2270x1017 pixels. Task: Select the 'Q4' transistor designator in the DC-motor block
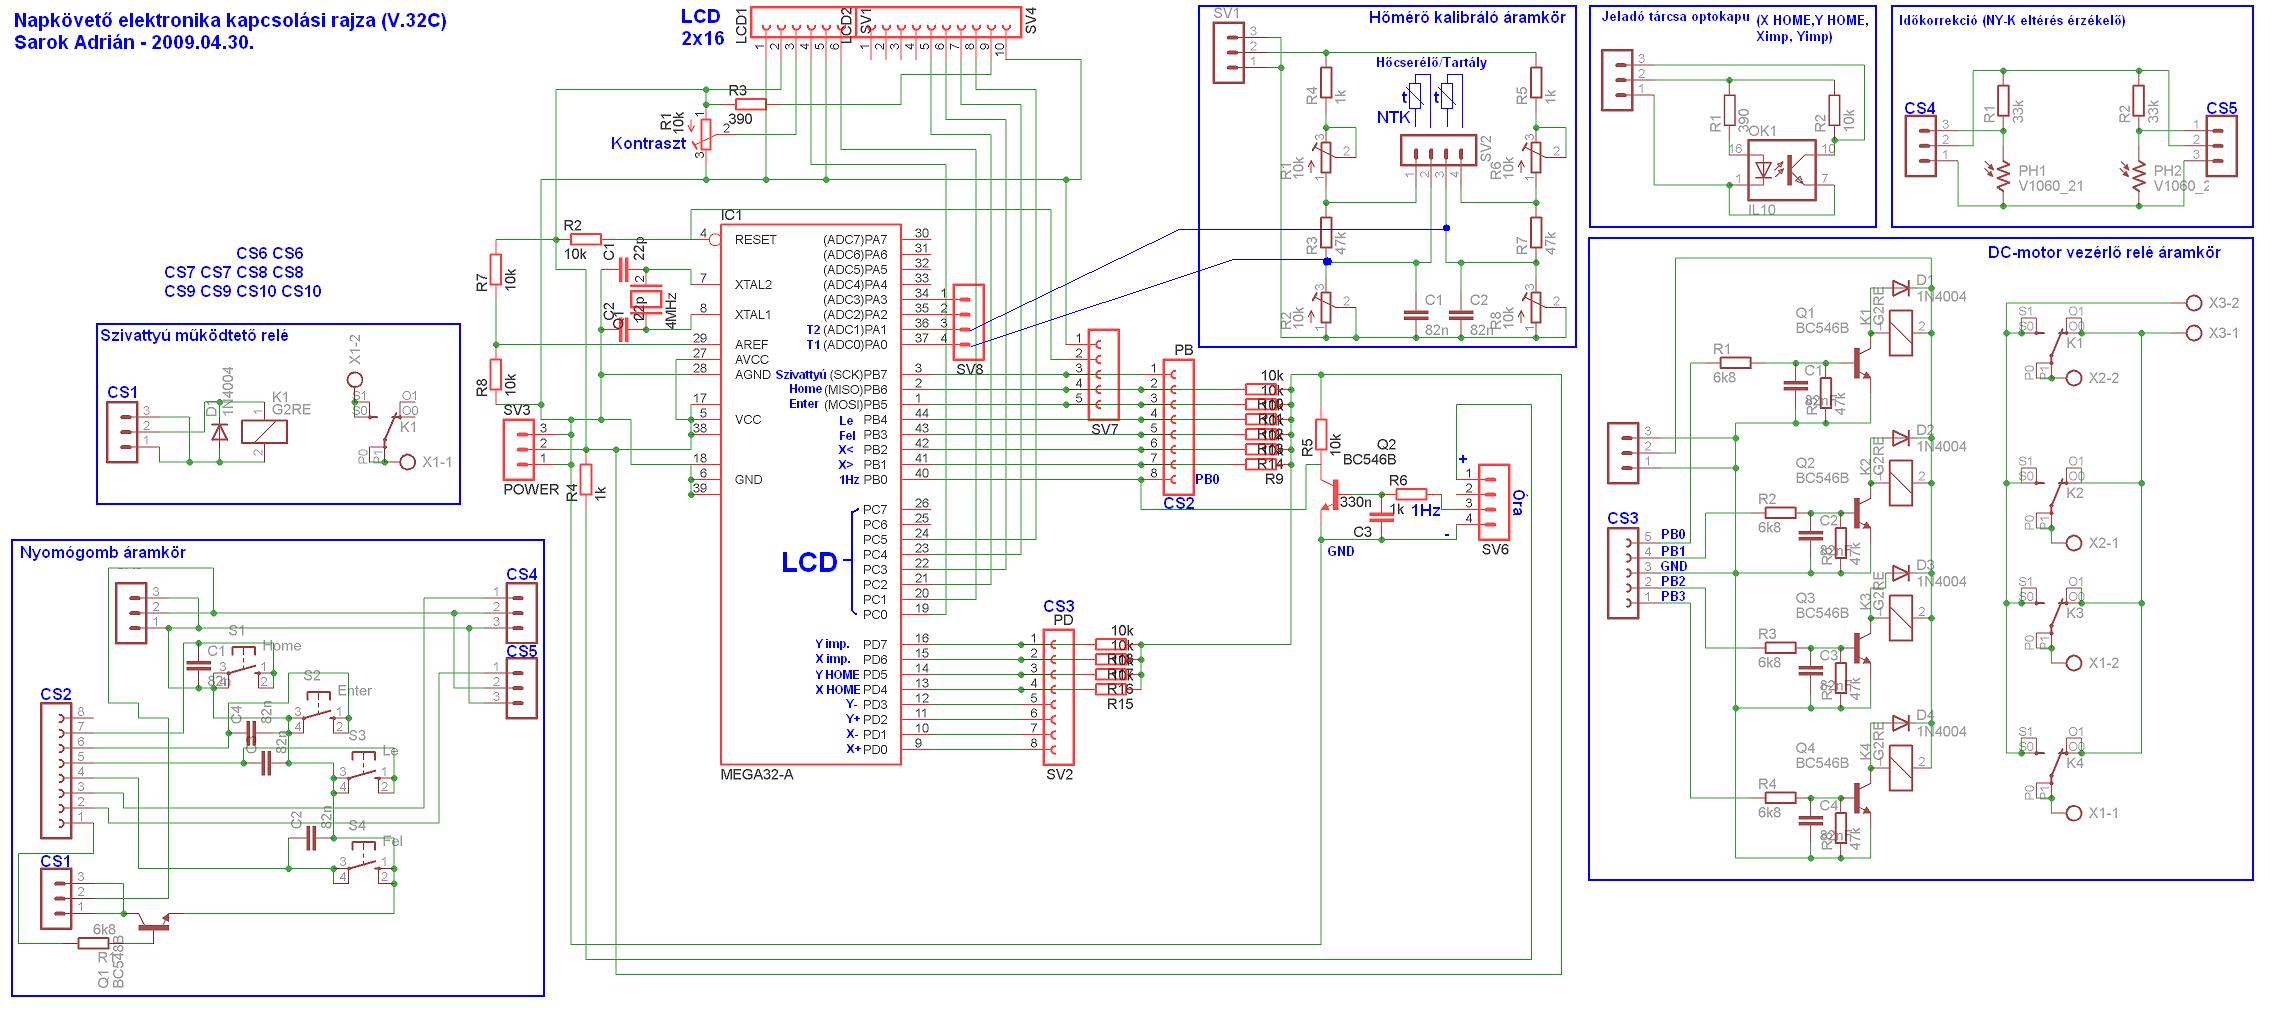(x=1805, y=748)
